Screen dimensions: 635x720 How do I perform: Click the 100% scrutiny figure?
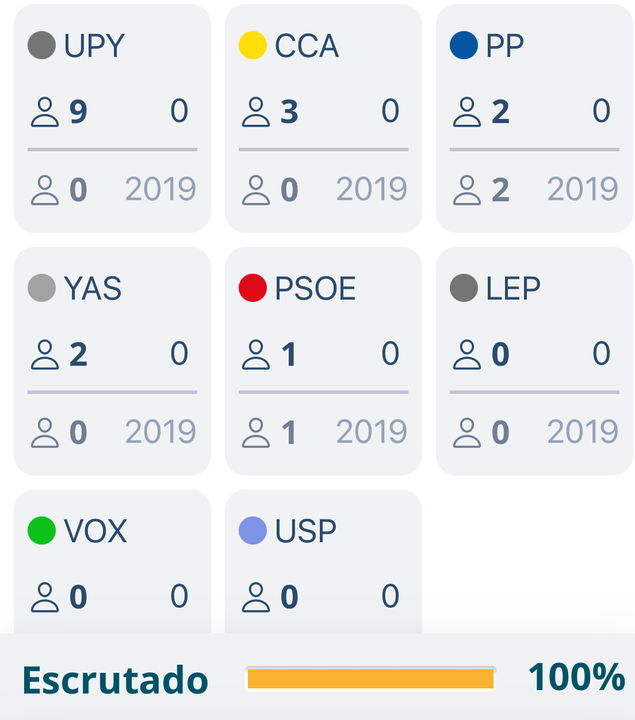(x=577, y=677)
